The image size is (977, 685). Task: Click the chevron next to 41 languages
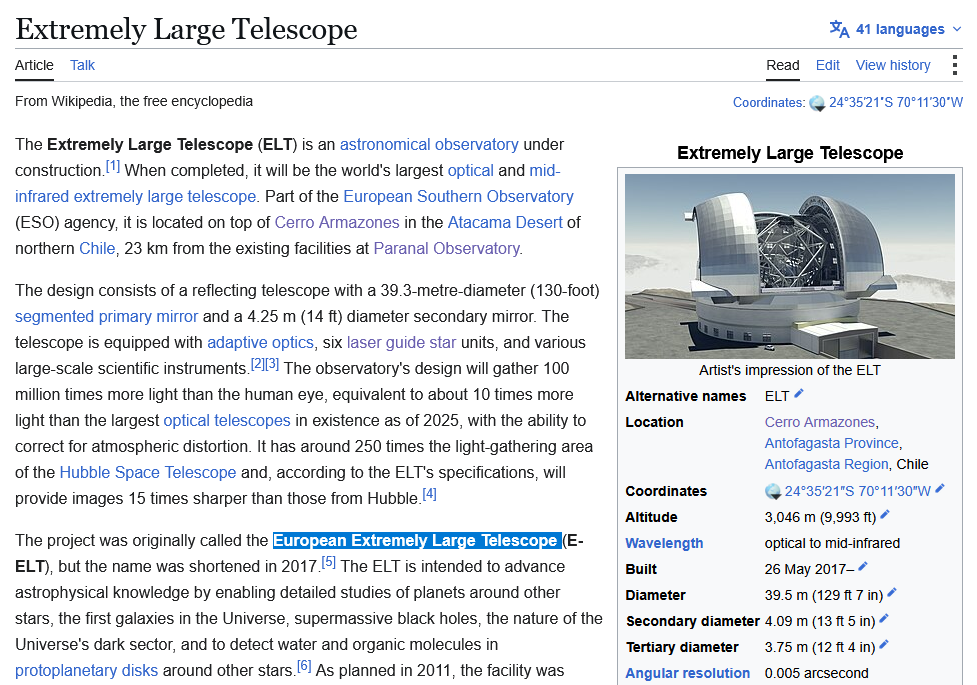point(957,29)
